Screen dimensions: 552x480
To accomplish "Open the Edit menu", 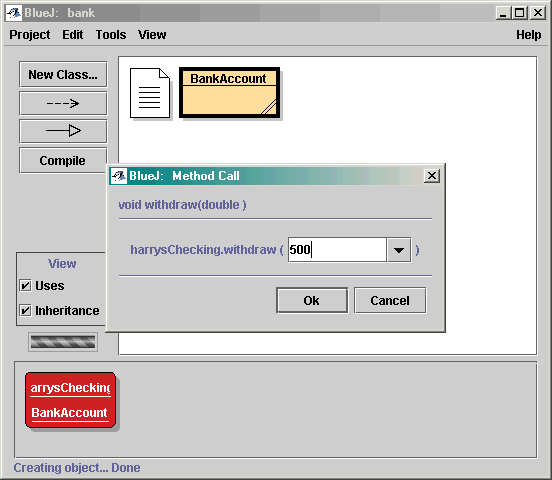I will point(73,35).
